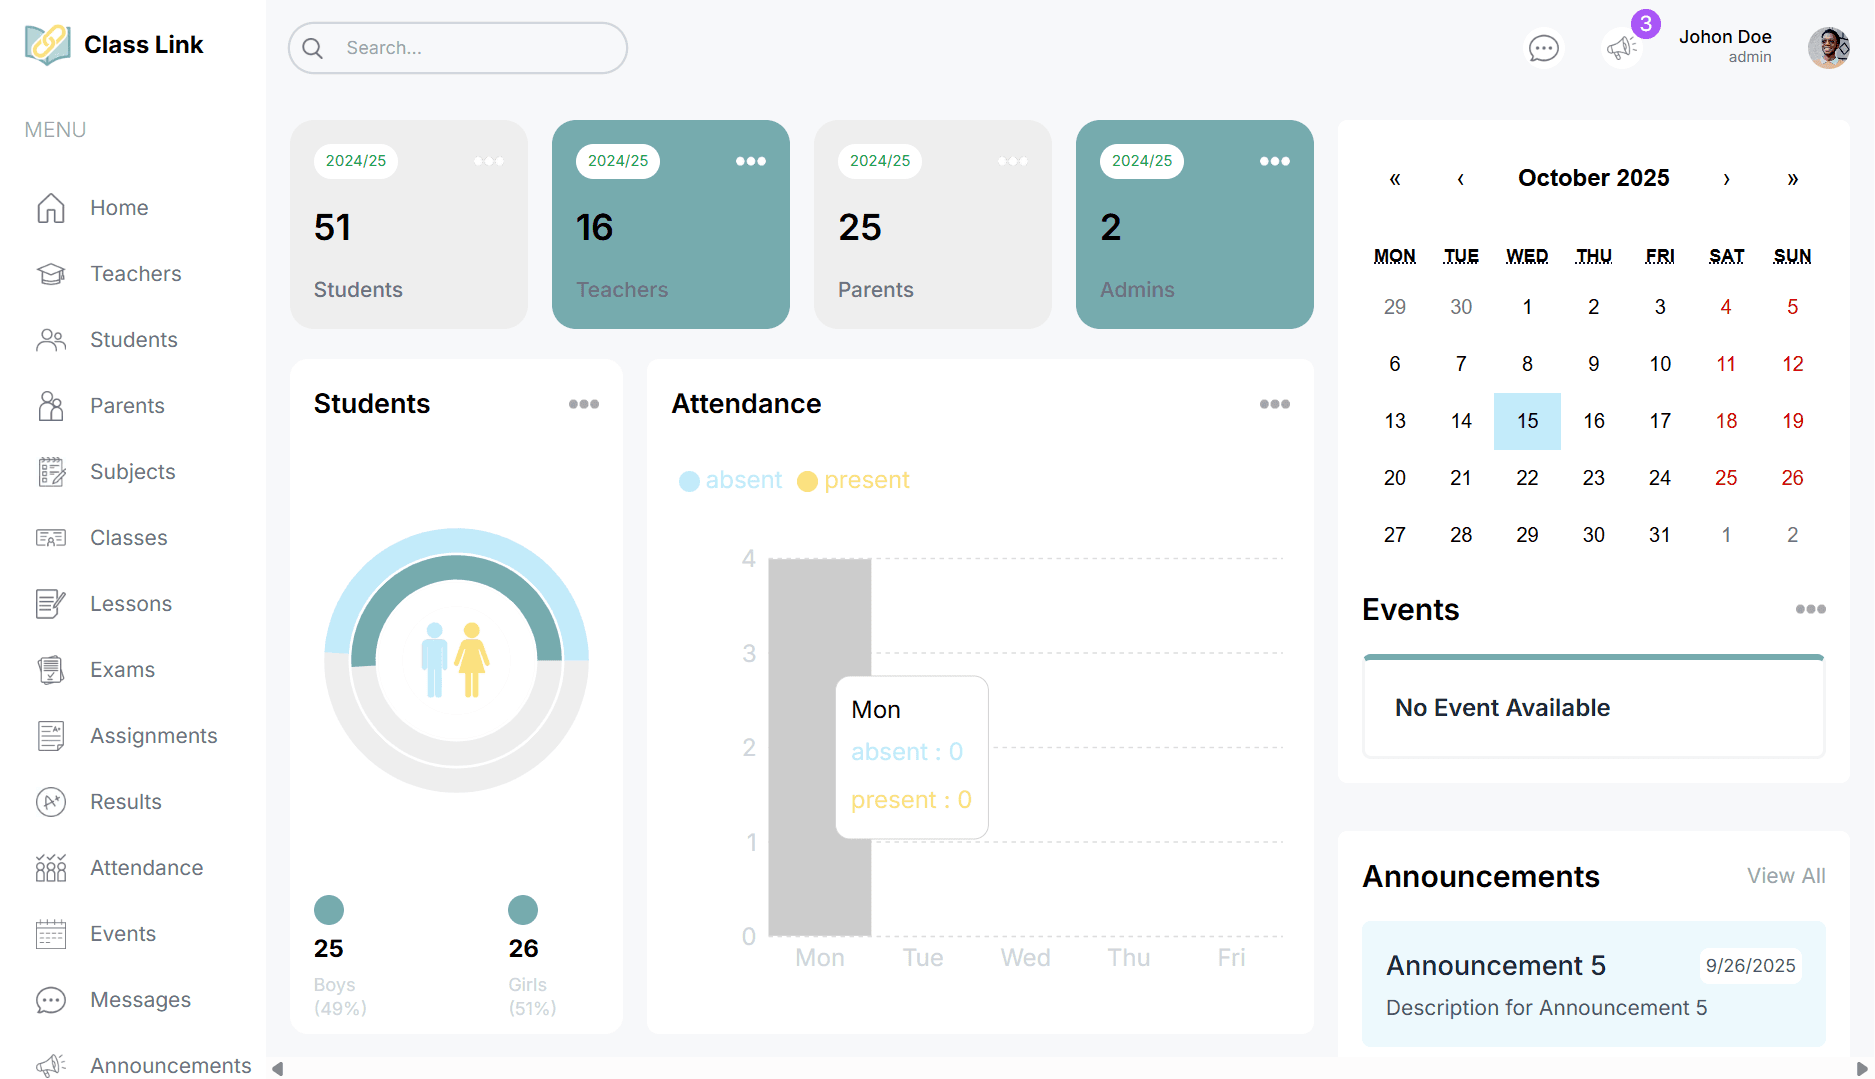Click the Students sidebar icon
The height and width of the screenshot is (1079, 1875).
(51, 340)
